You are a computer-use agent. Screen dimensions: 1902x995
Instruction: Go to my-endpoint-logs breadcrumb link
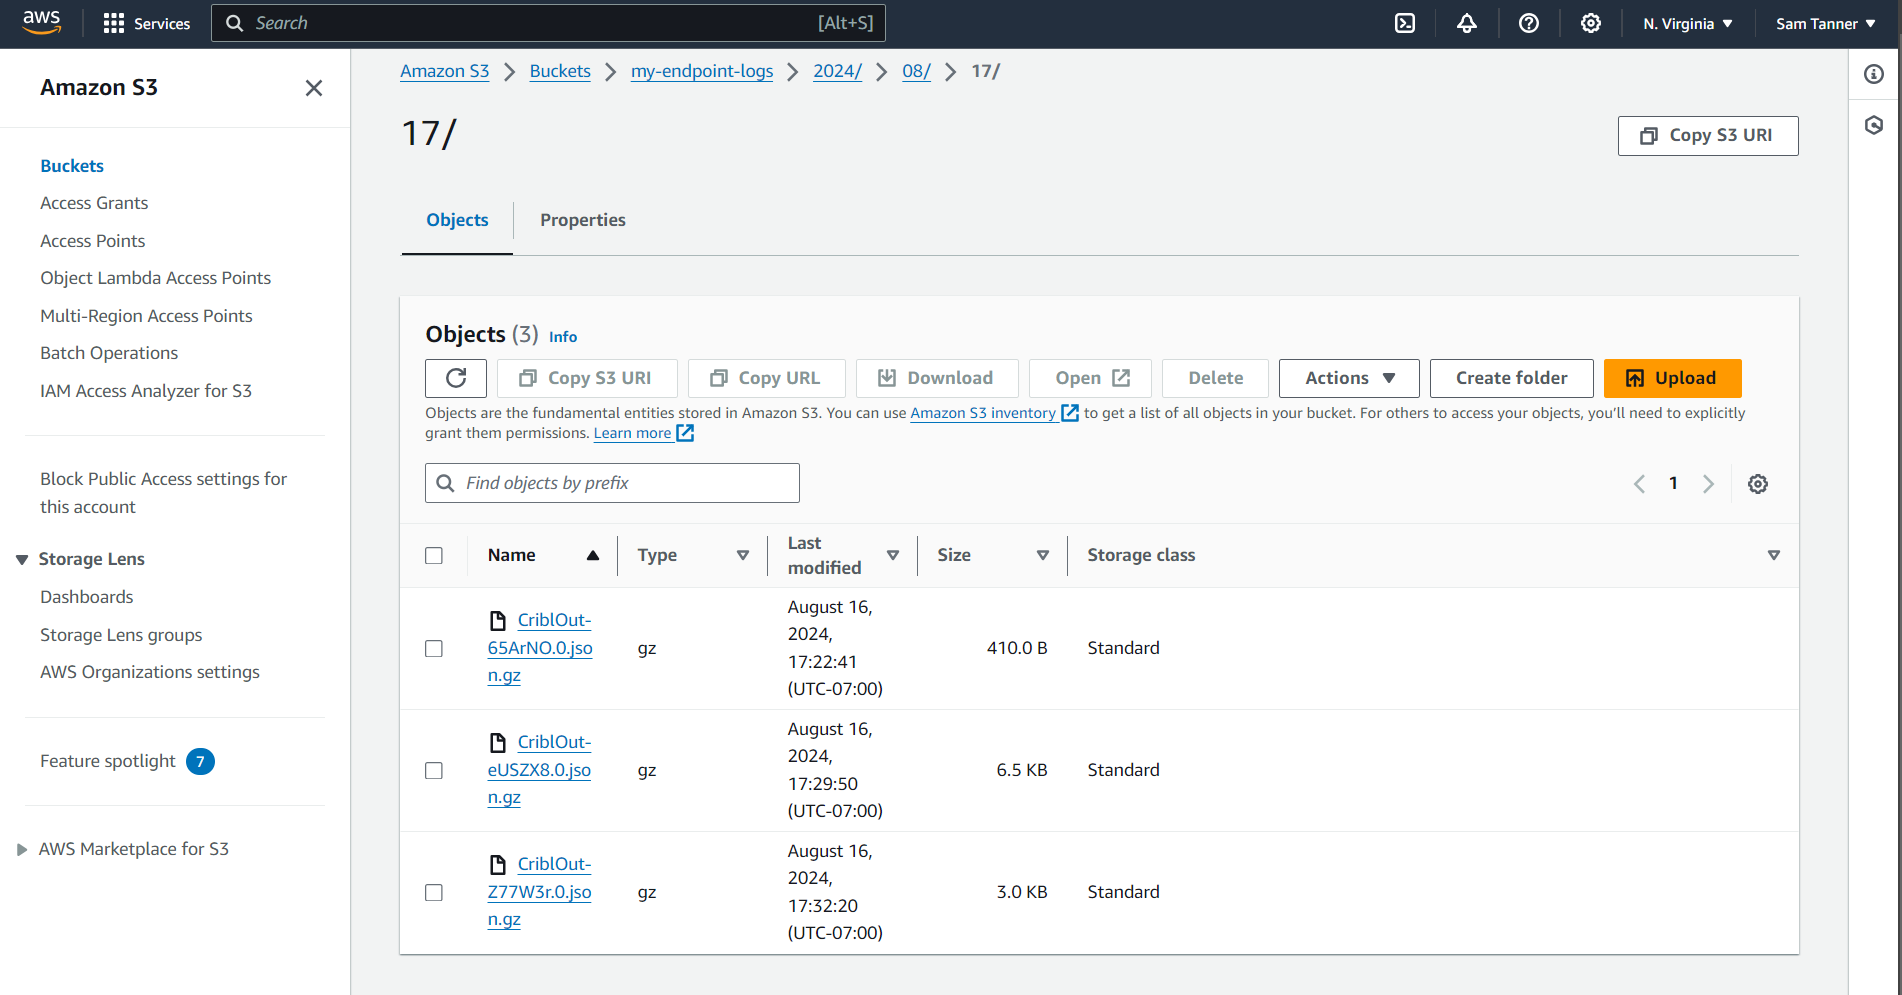[701, 71]
